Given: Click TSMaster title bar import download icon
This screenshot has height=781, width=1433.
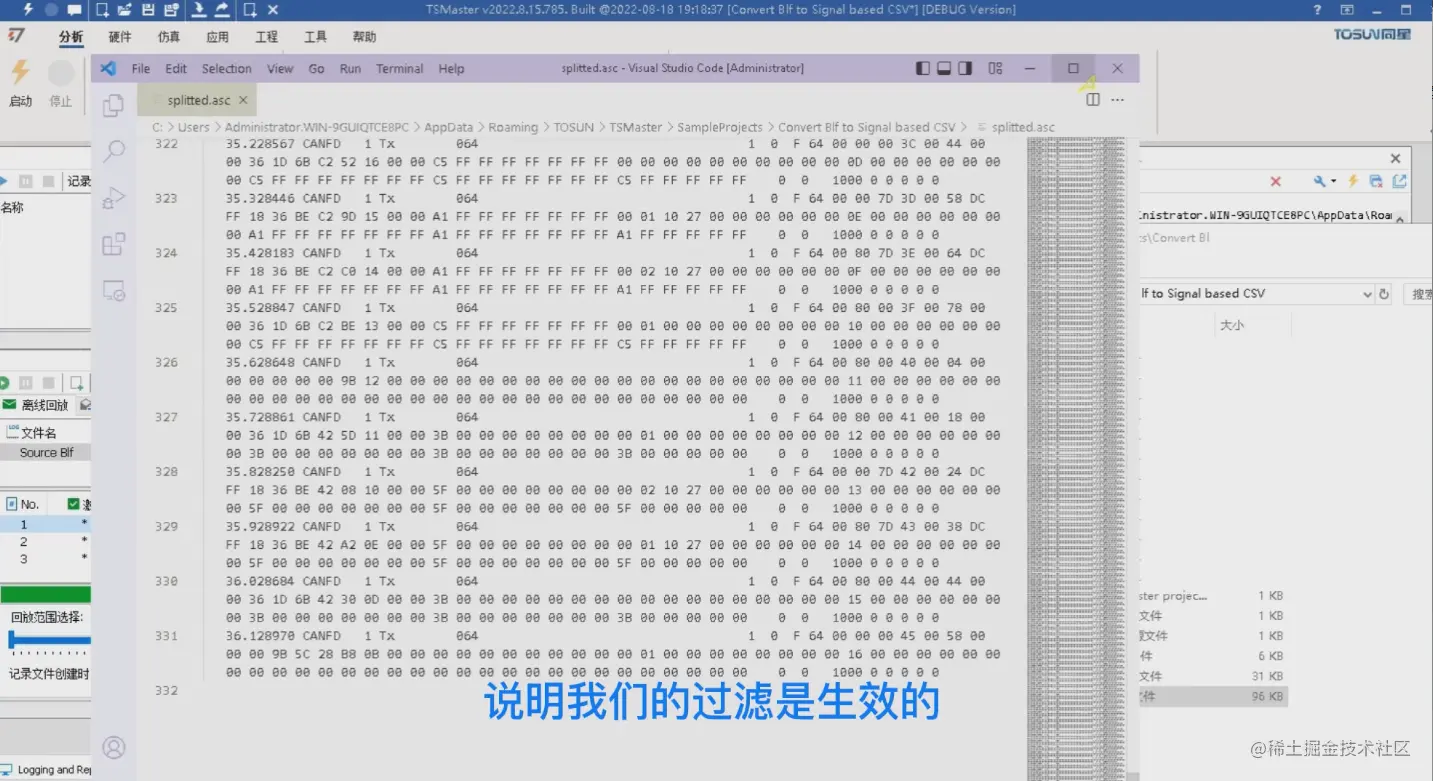Looking at the screenshot, I should (199, 10).
